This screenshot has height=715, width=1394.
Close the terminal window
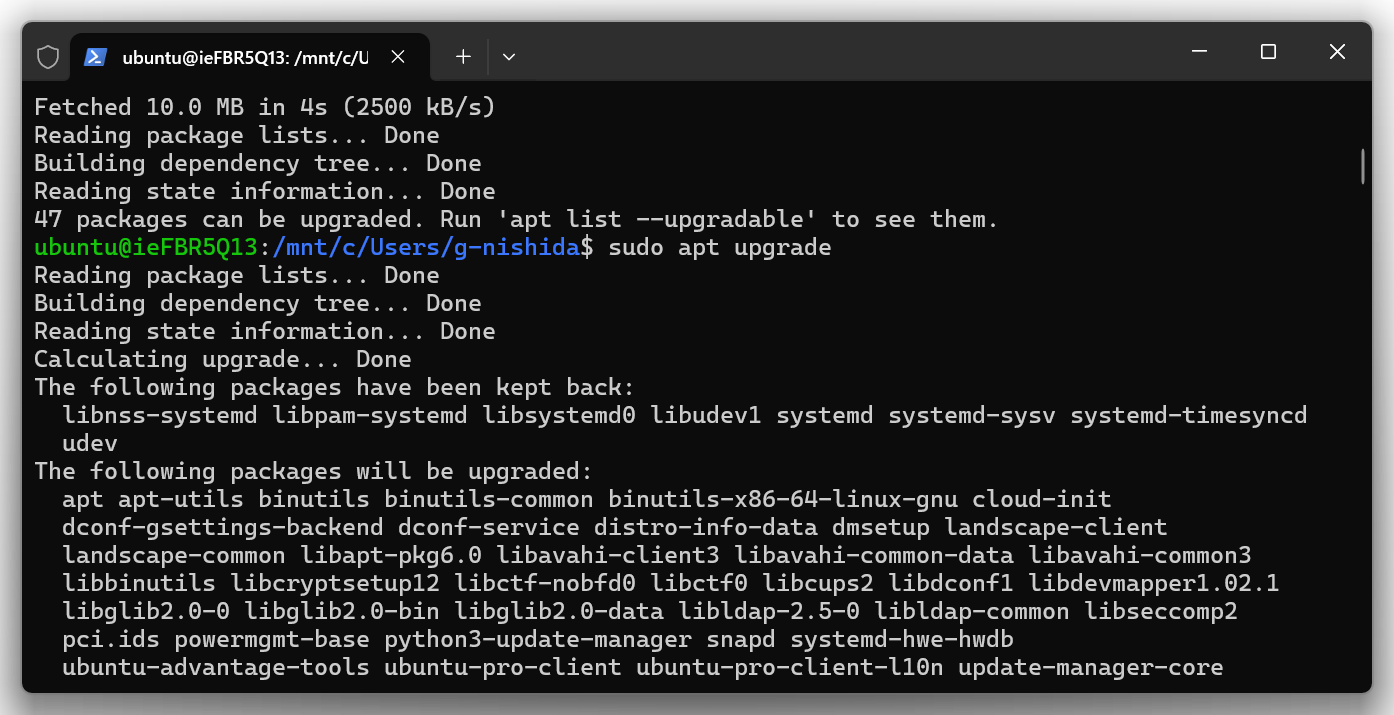[x=1337, y=52]
